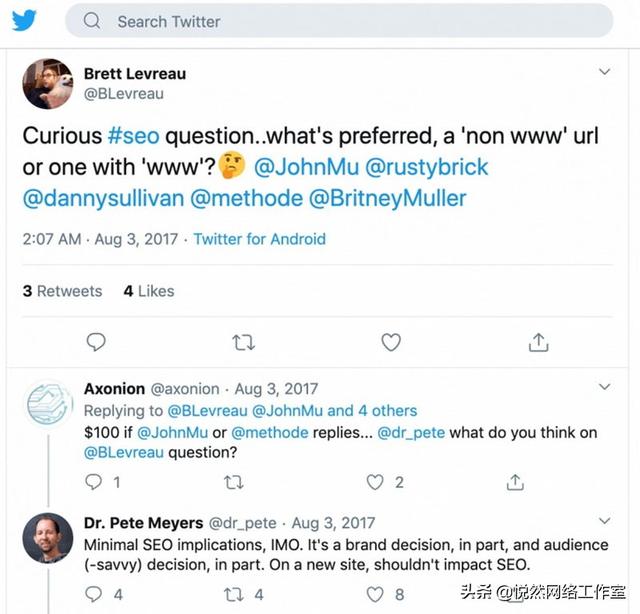640x614 pixels.
Task: Open Brett Levreau's profile picture
Action: point(47,83)
